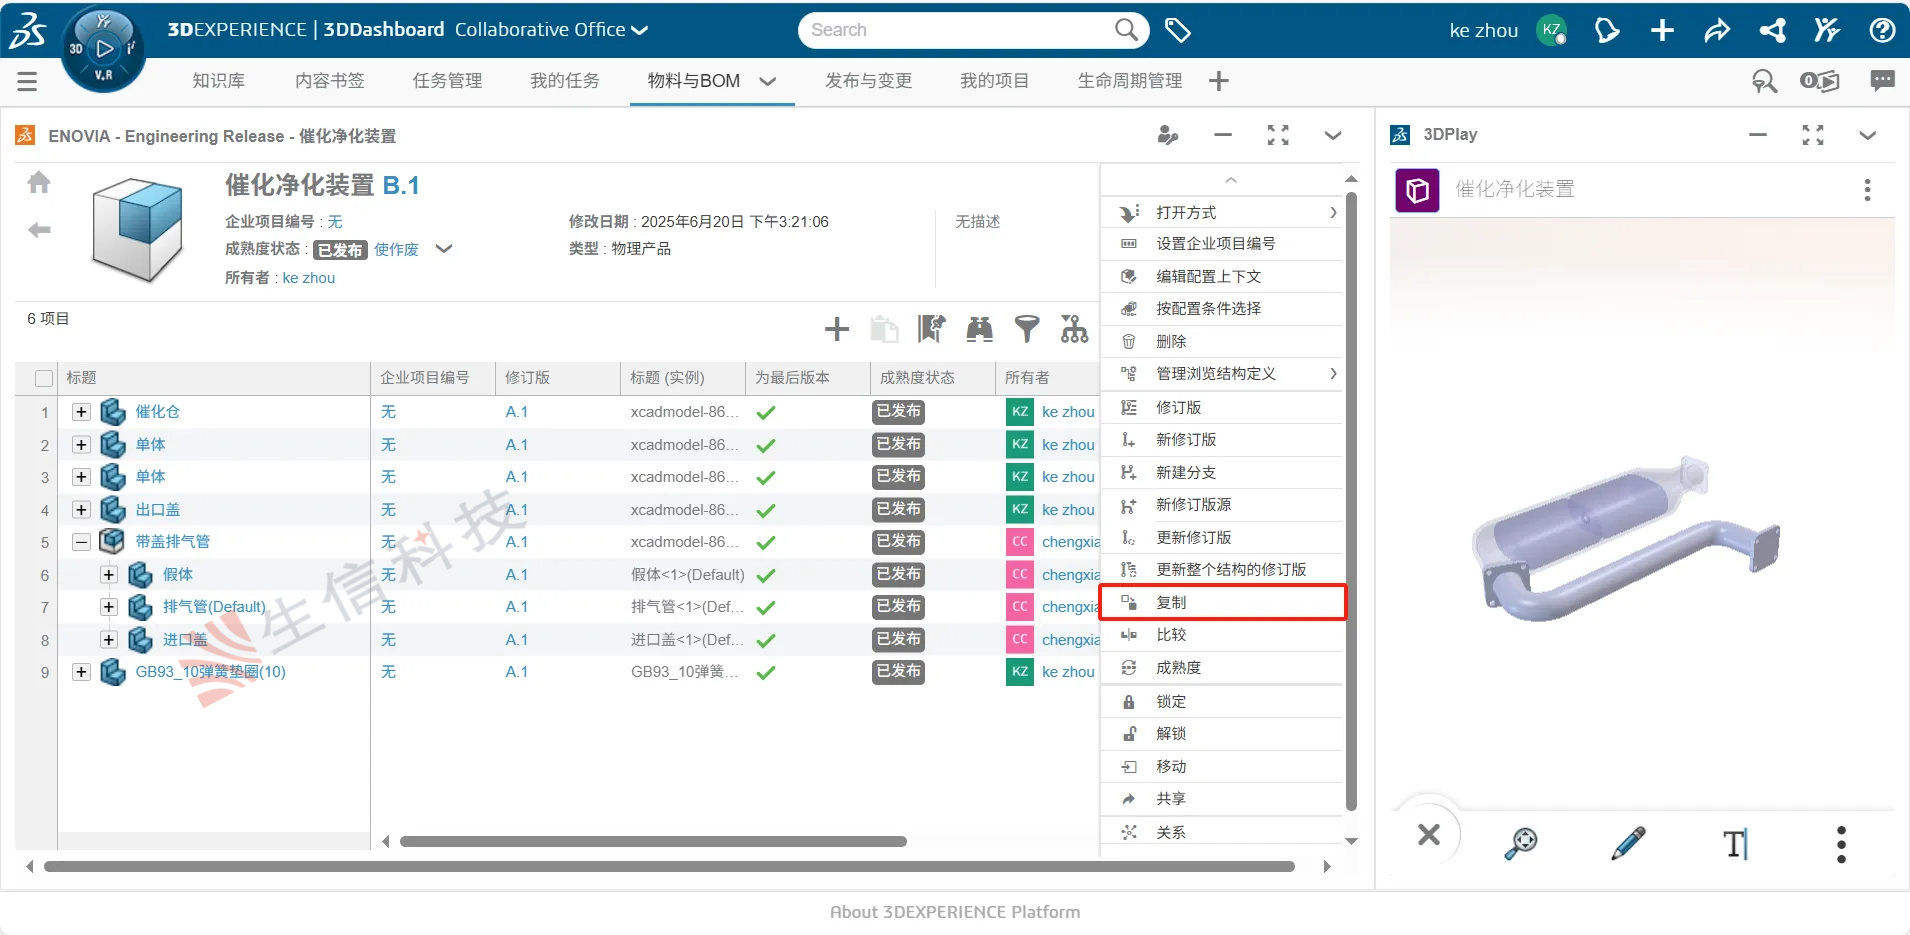Screen dimensions: 1910x935
Task: Click the structure tree icon above table
Action: [x=1075, y=328]
